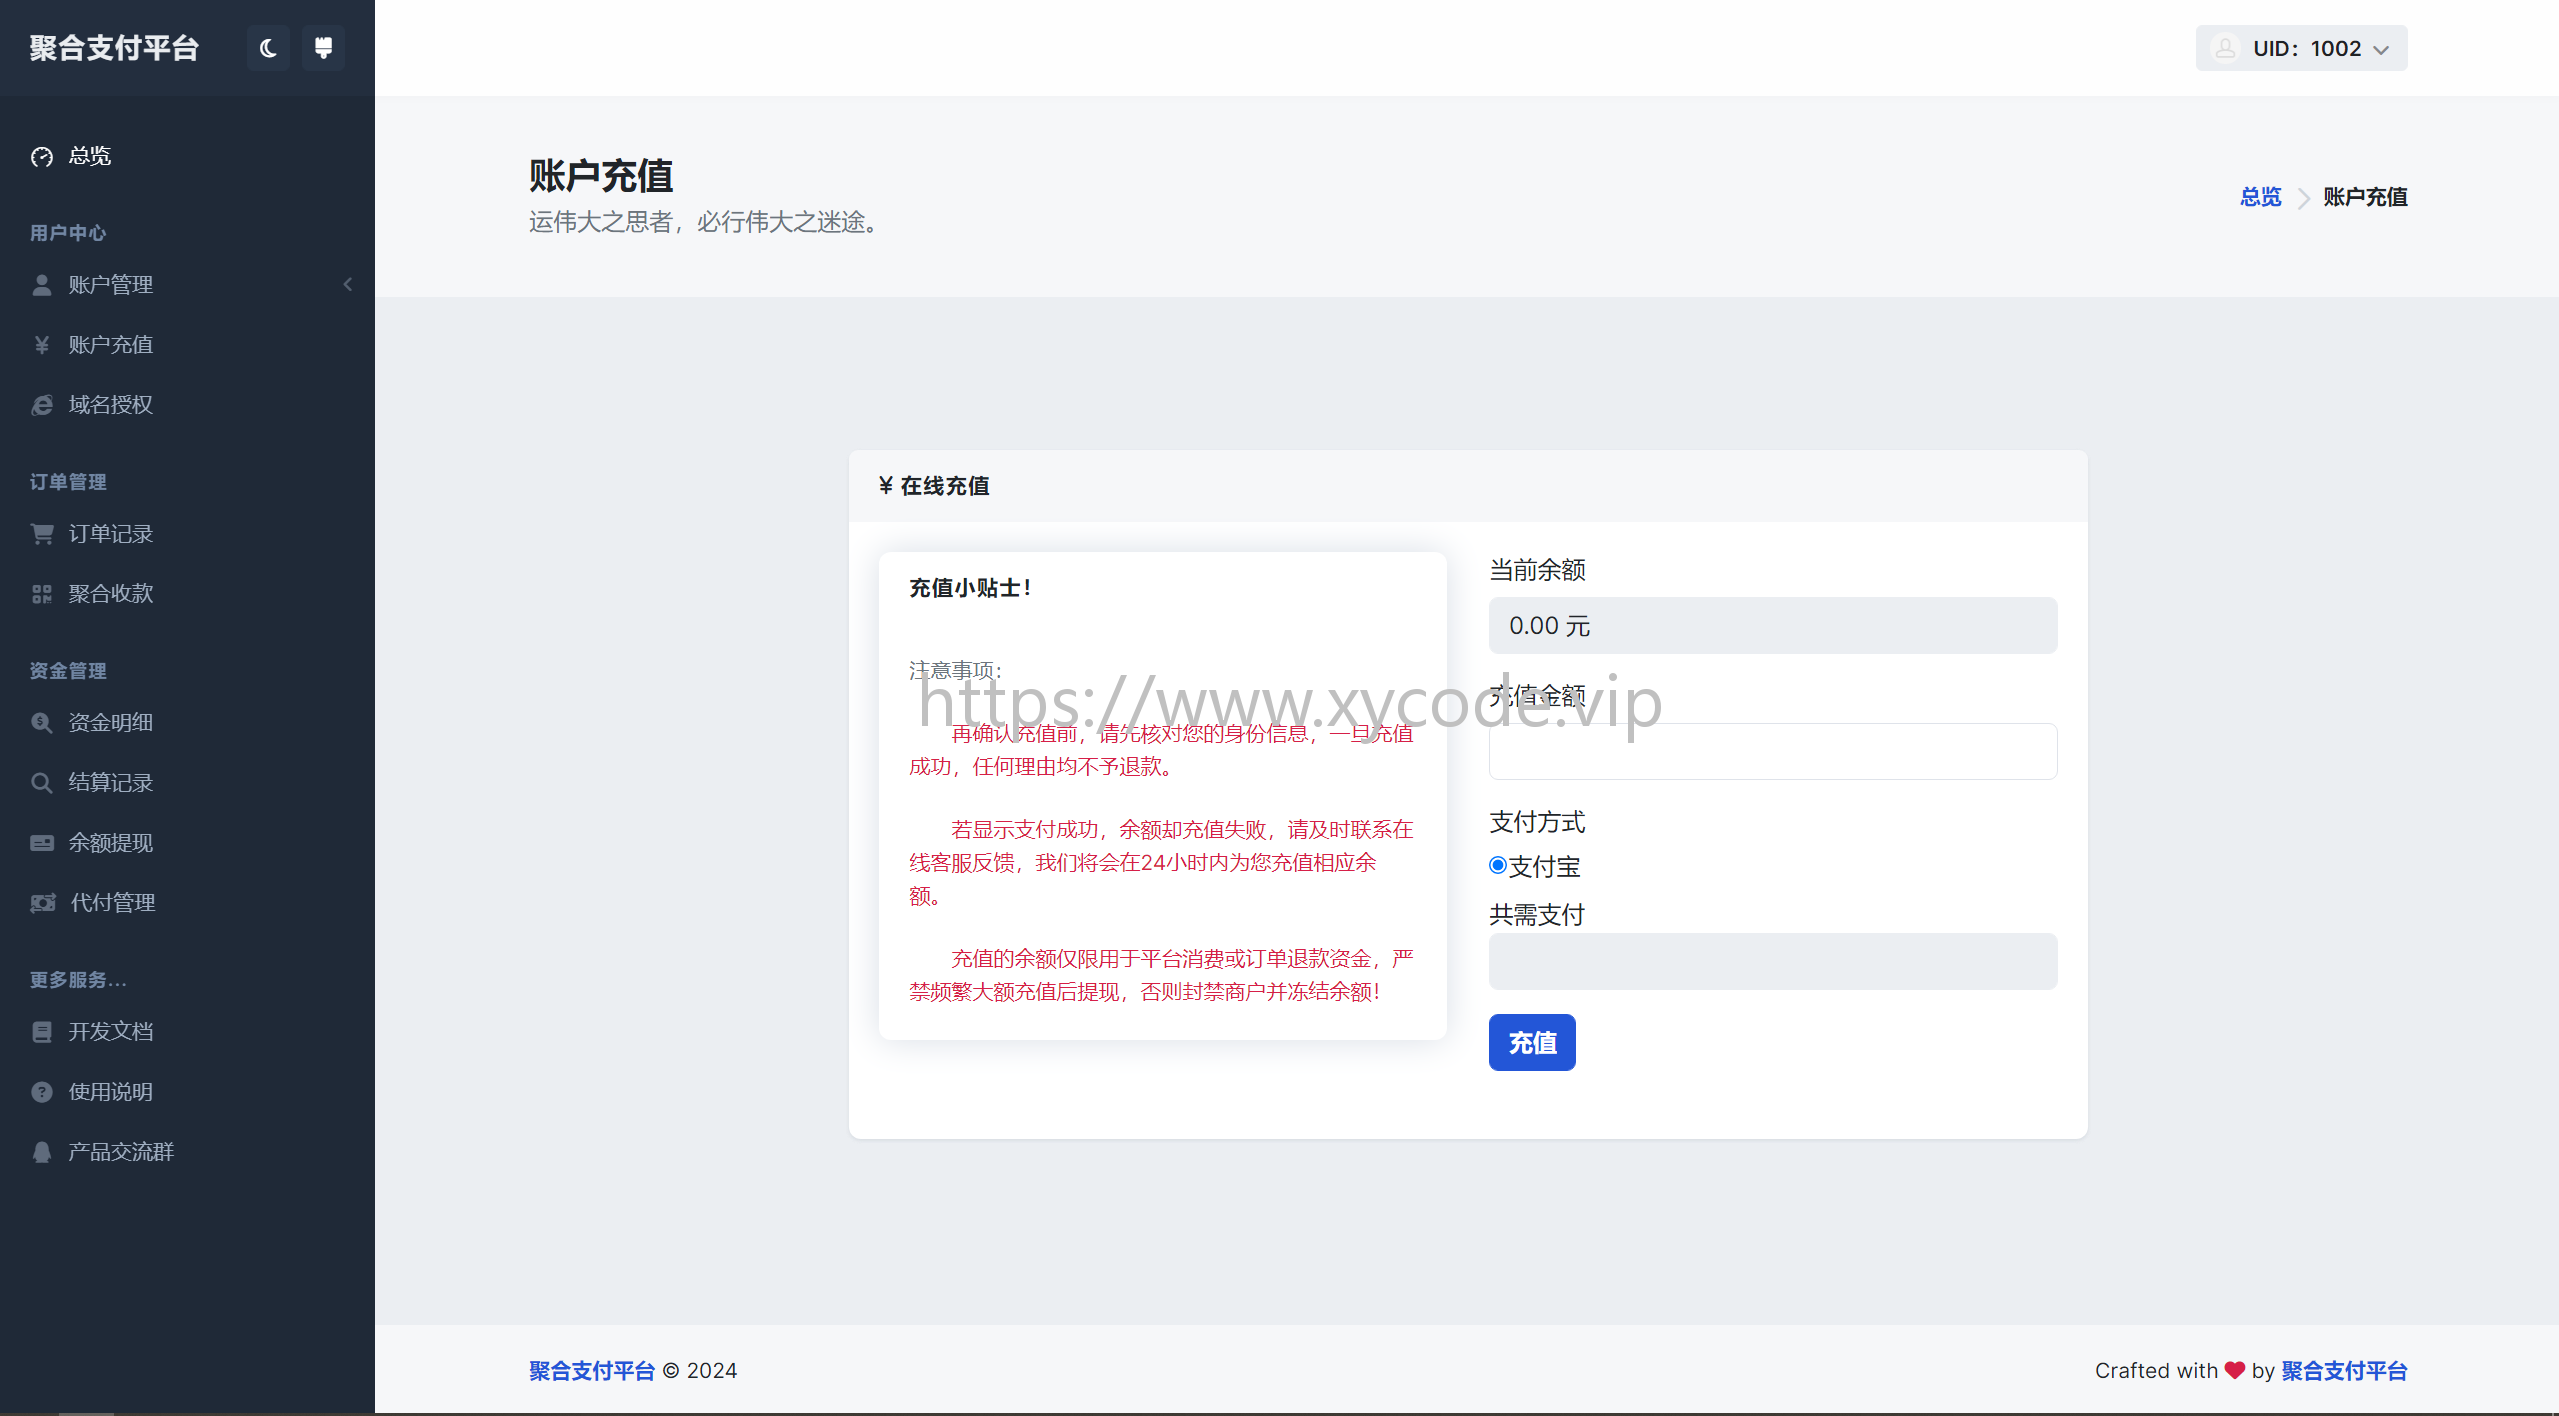2559x1416 pixels.
Task: Click the QR code icon beside 聚合收款
Action: click(x=42, y=594)
